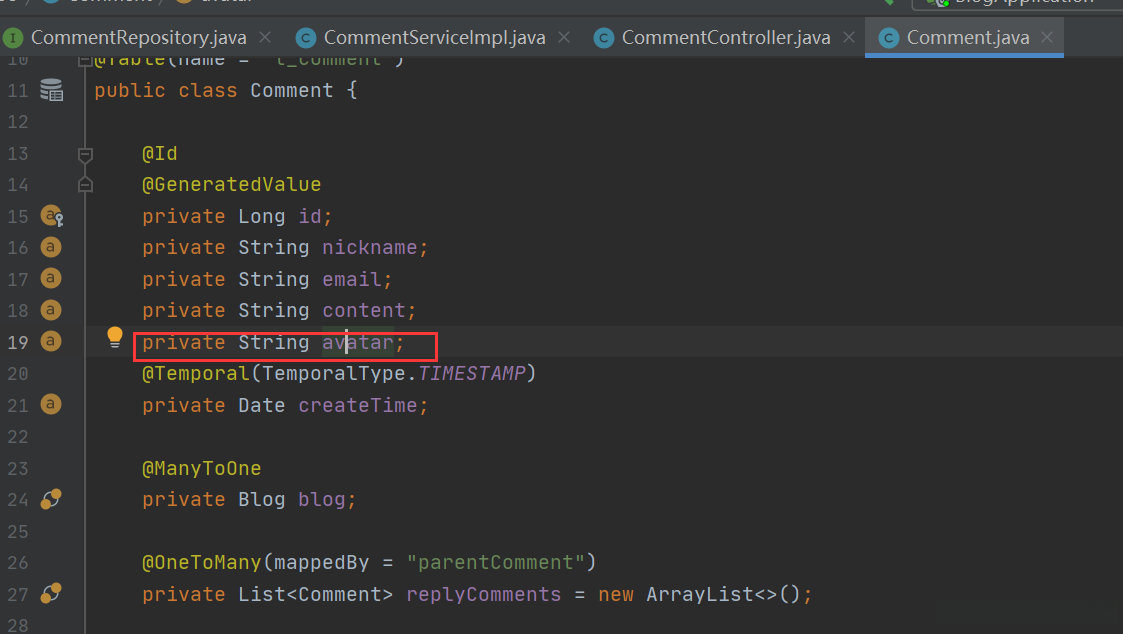Click the database entity gutter icon on line 11
This screenshot has width=1123, height=634.
51,90
